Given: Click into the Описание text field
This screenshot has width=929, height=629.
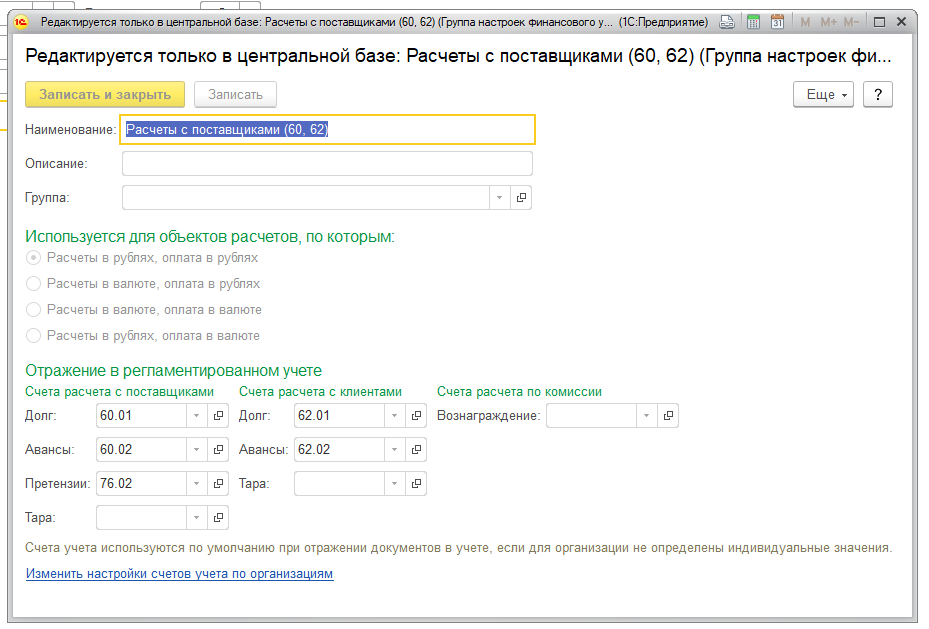Looking at the screenshot, I should coord(327,164).
